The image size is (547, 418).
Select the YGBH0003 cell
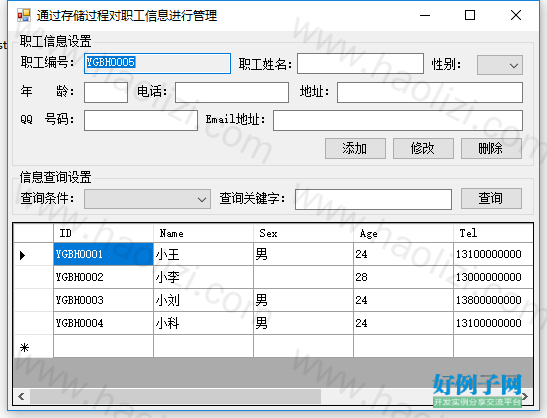103,300
